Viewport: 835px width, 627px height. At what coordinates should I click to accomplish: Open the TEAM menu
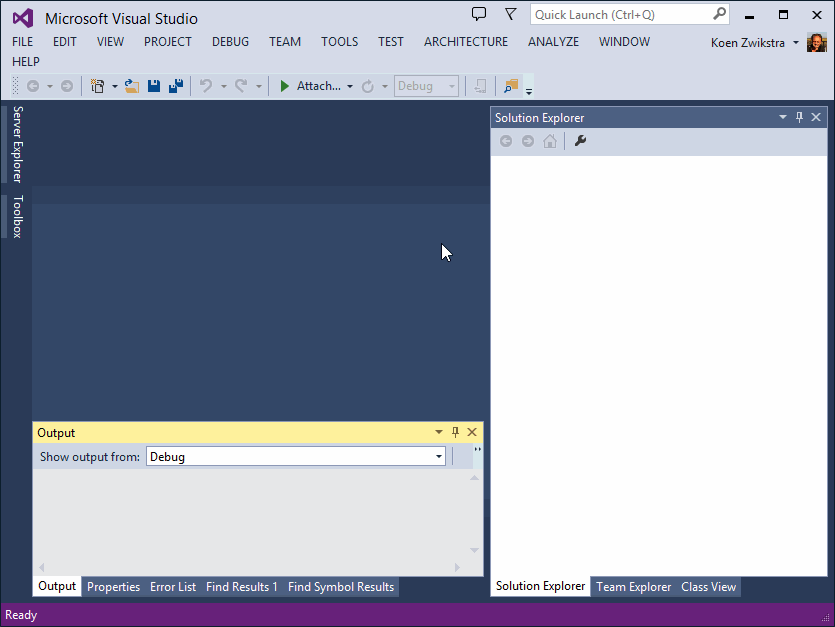(285, 42)
